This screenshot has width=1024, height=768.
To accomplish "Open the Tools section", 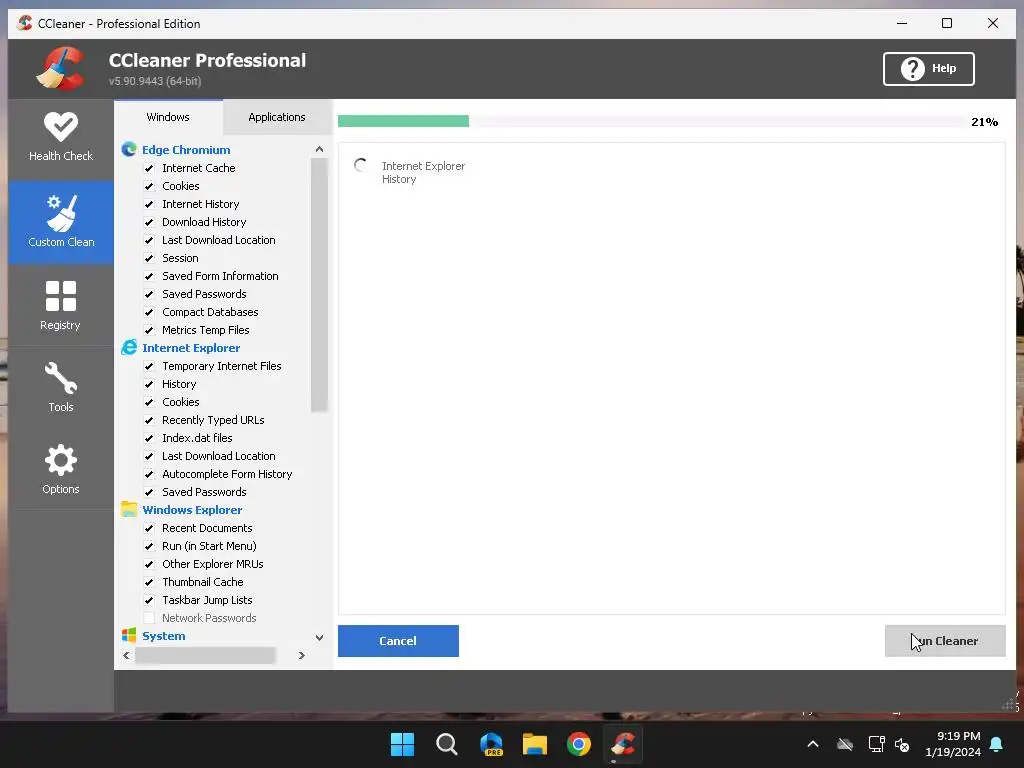I will (x=61, y=387).
